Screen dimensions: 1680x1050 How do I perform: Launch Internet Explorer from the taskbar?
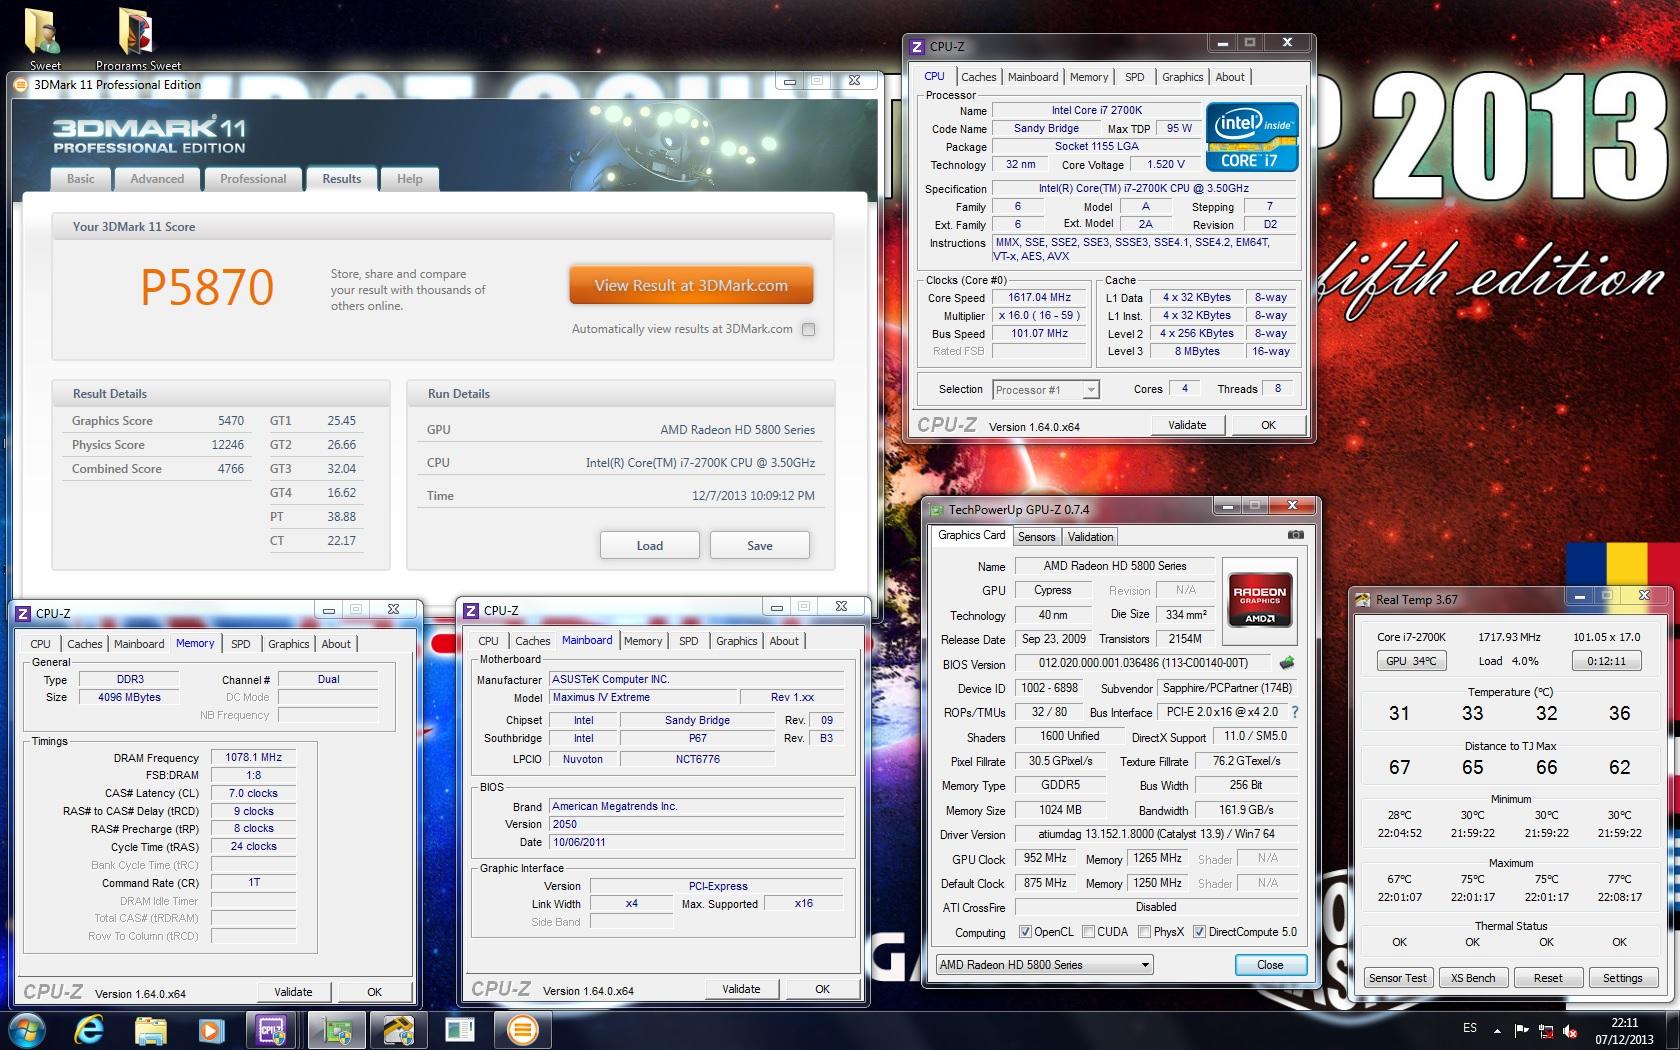[x=89, y=1029]
